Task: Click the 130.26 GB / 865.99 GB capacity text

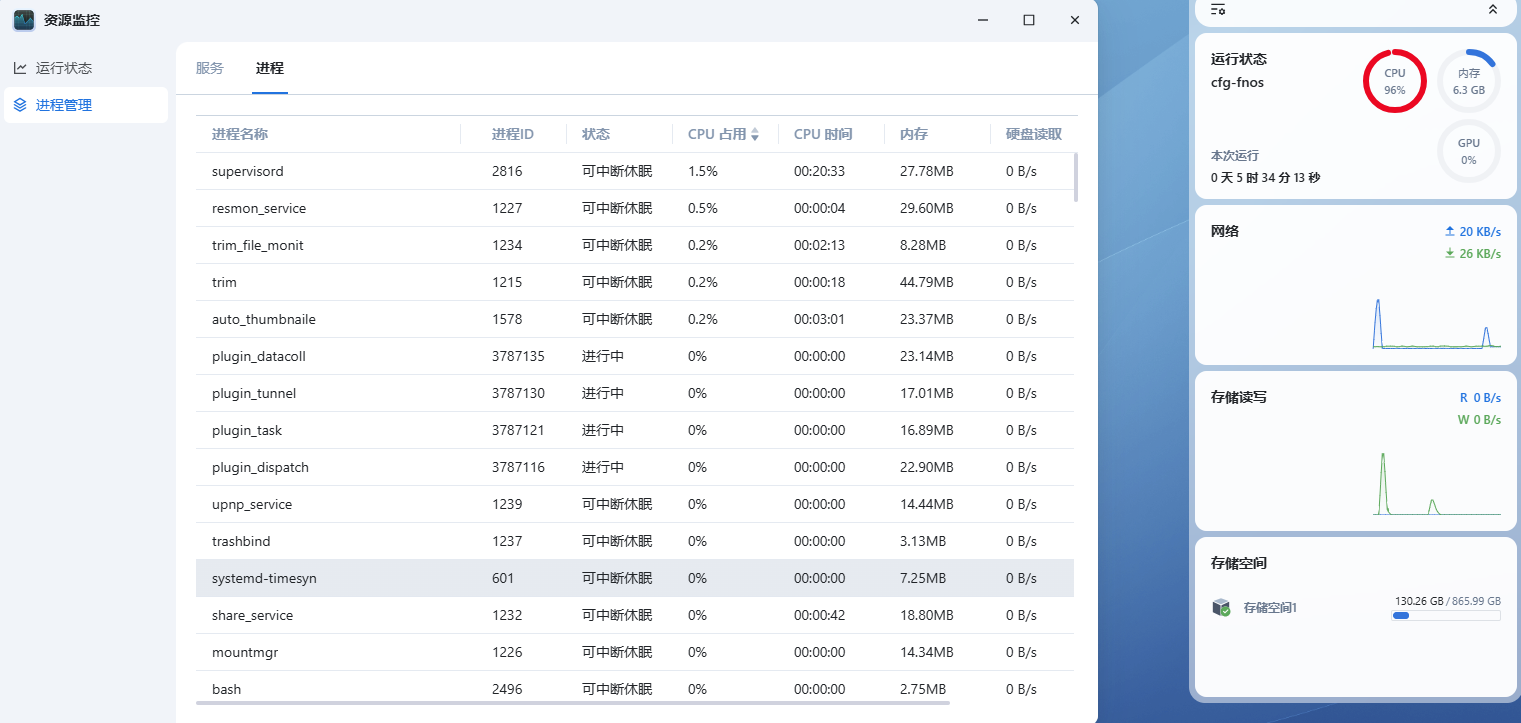Action: coord(1448,601)
